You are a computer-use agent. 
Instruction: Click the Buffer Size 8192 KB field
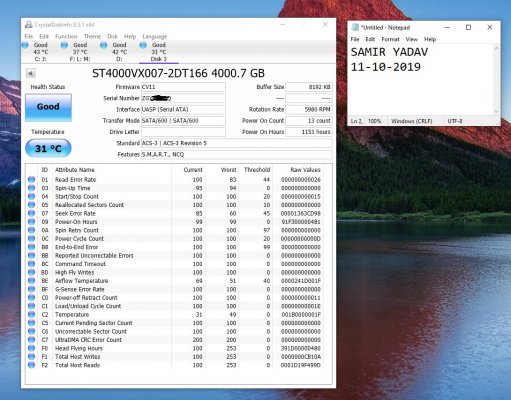(309, 87)
